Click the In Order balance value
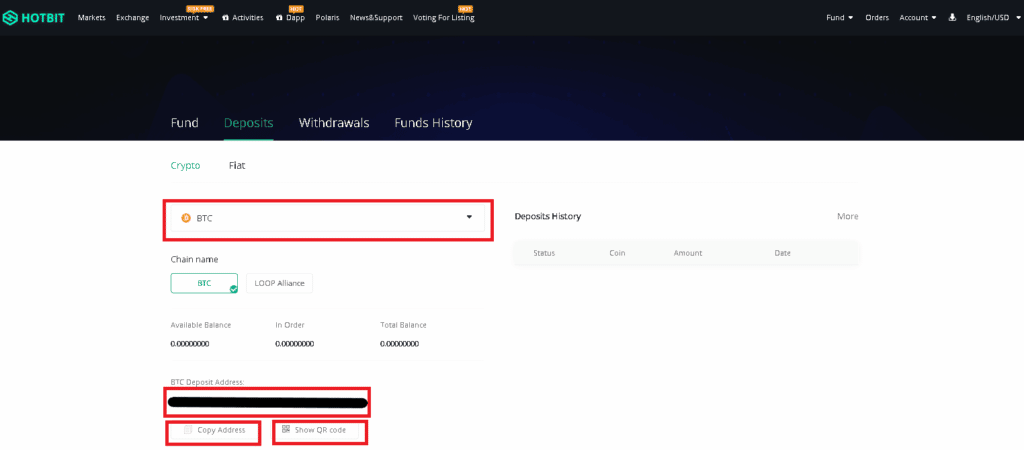 [295, 344]
